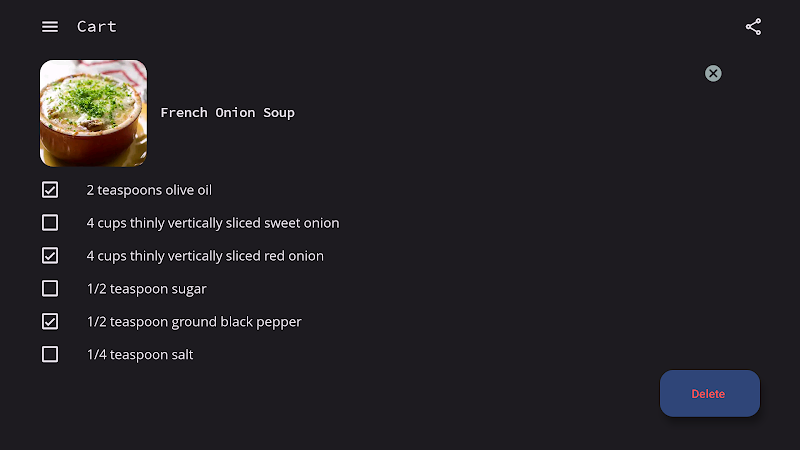Image resolution: width=800 pixels, height=450 pixels.
Task: Tap the "ground black pepper" ingredient text
Action: pyautogui.click(x=194, y=322)
